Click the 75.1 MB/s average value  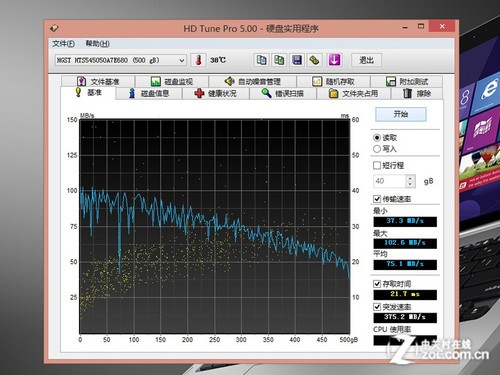[405, 265]
